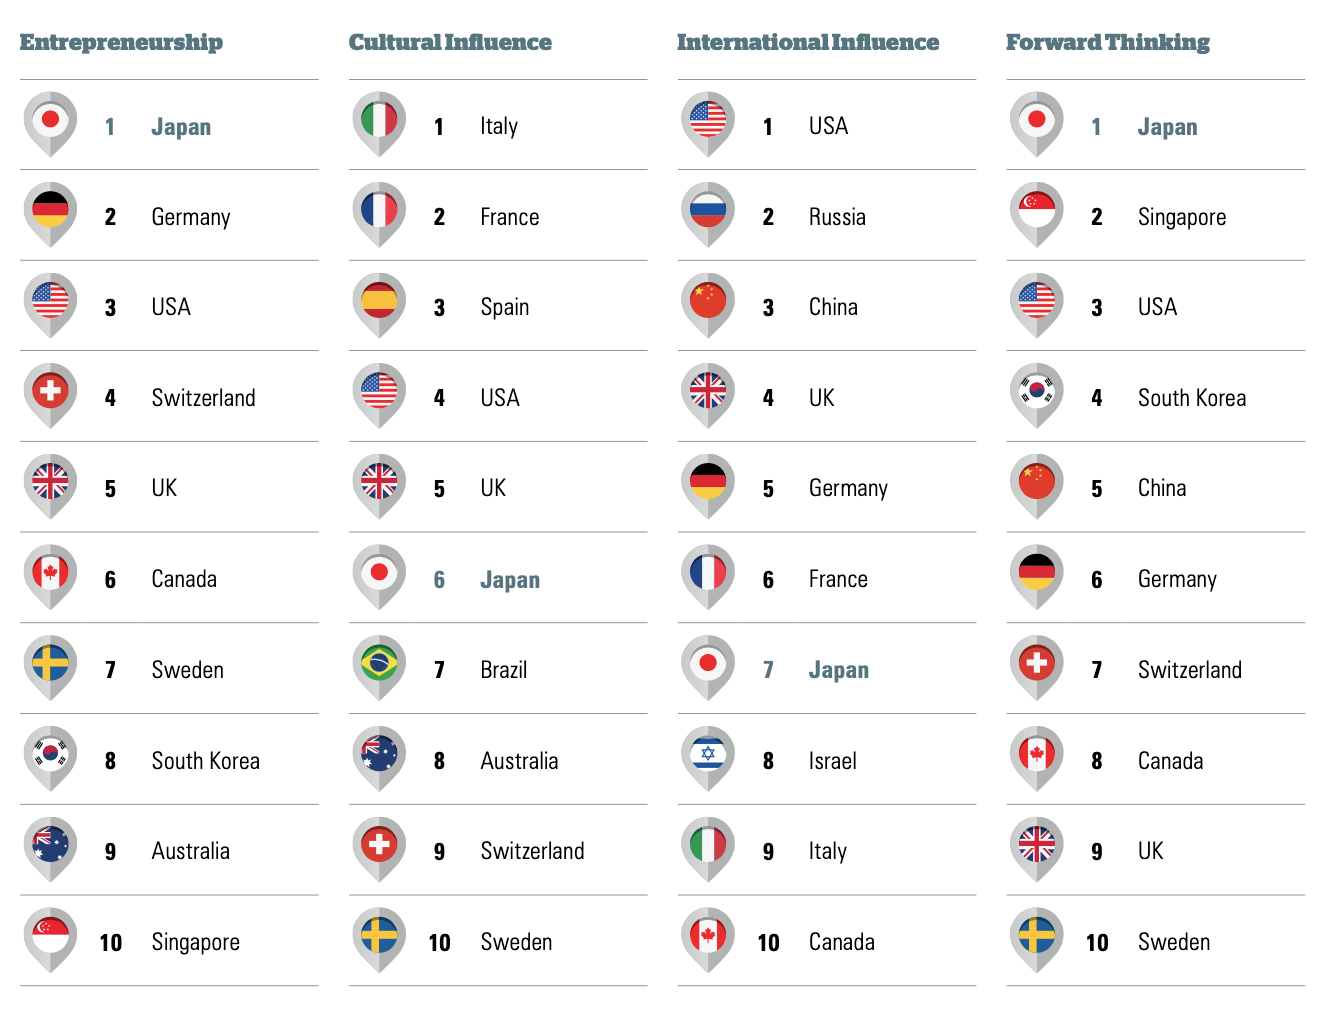Click the Sweden flag pin ranked 7 in Entrepreneurship
This screenshot has height=1030, width=1340.
tap(50, 668)
